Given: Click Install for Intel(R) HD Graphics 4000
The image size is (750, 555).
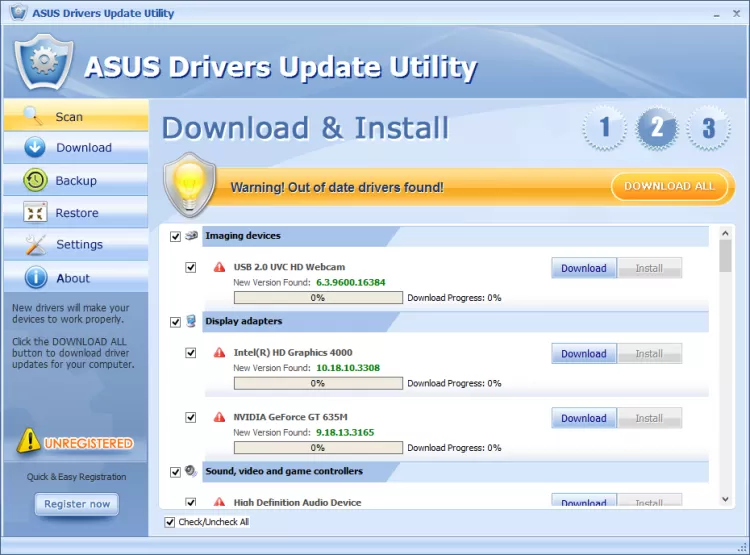Looking at the screenshot, I should (650, 354).
